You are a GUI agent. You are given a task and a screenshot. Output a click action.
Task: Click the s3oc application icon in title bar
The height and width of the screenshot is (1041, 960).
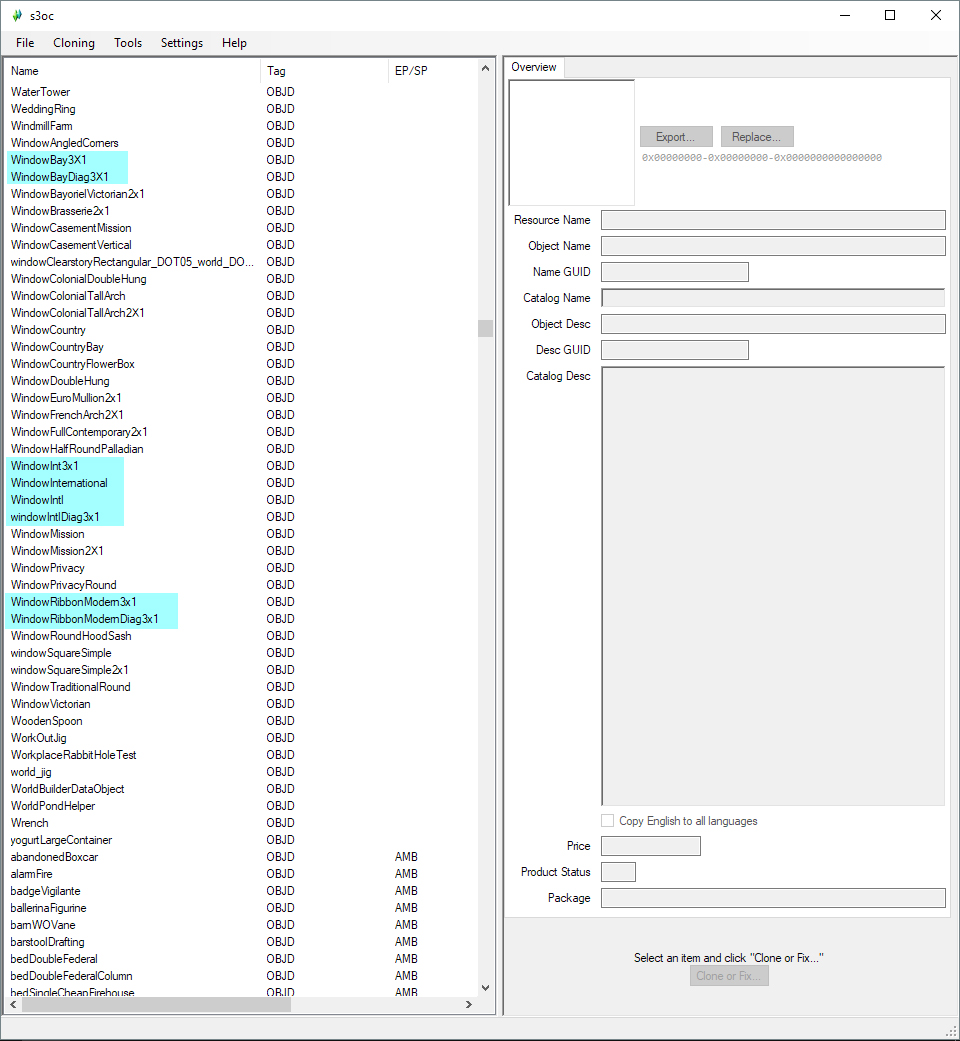click(17, 15)
